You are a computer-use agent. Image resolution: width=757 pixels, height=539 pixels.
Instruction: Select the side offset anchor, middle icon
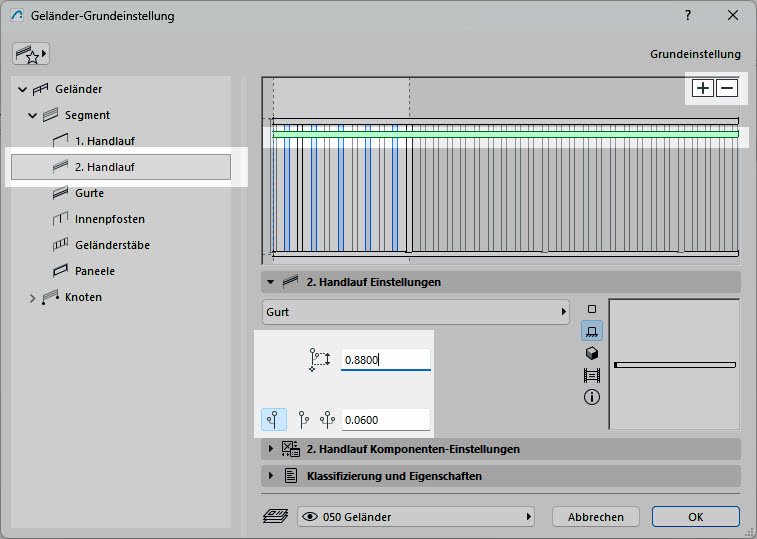point(304,420)
